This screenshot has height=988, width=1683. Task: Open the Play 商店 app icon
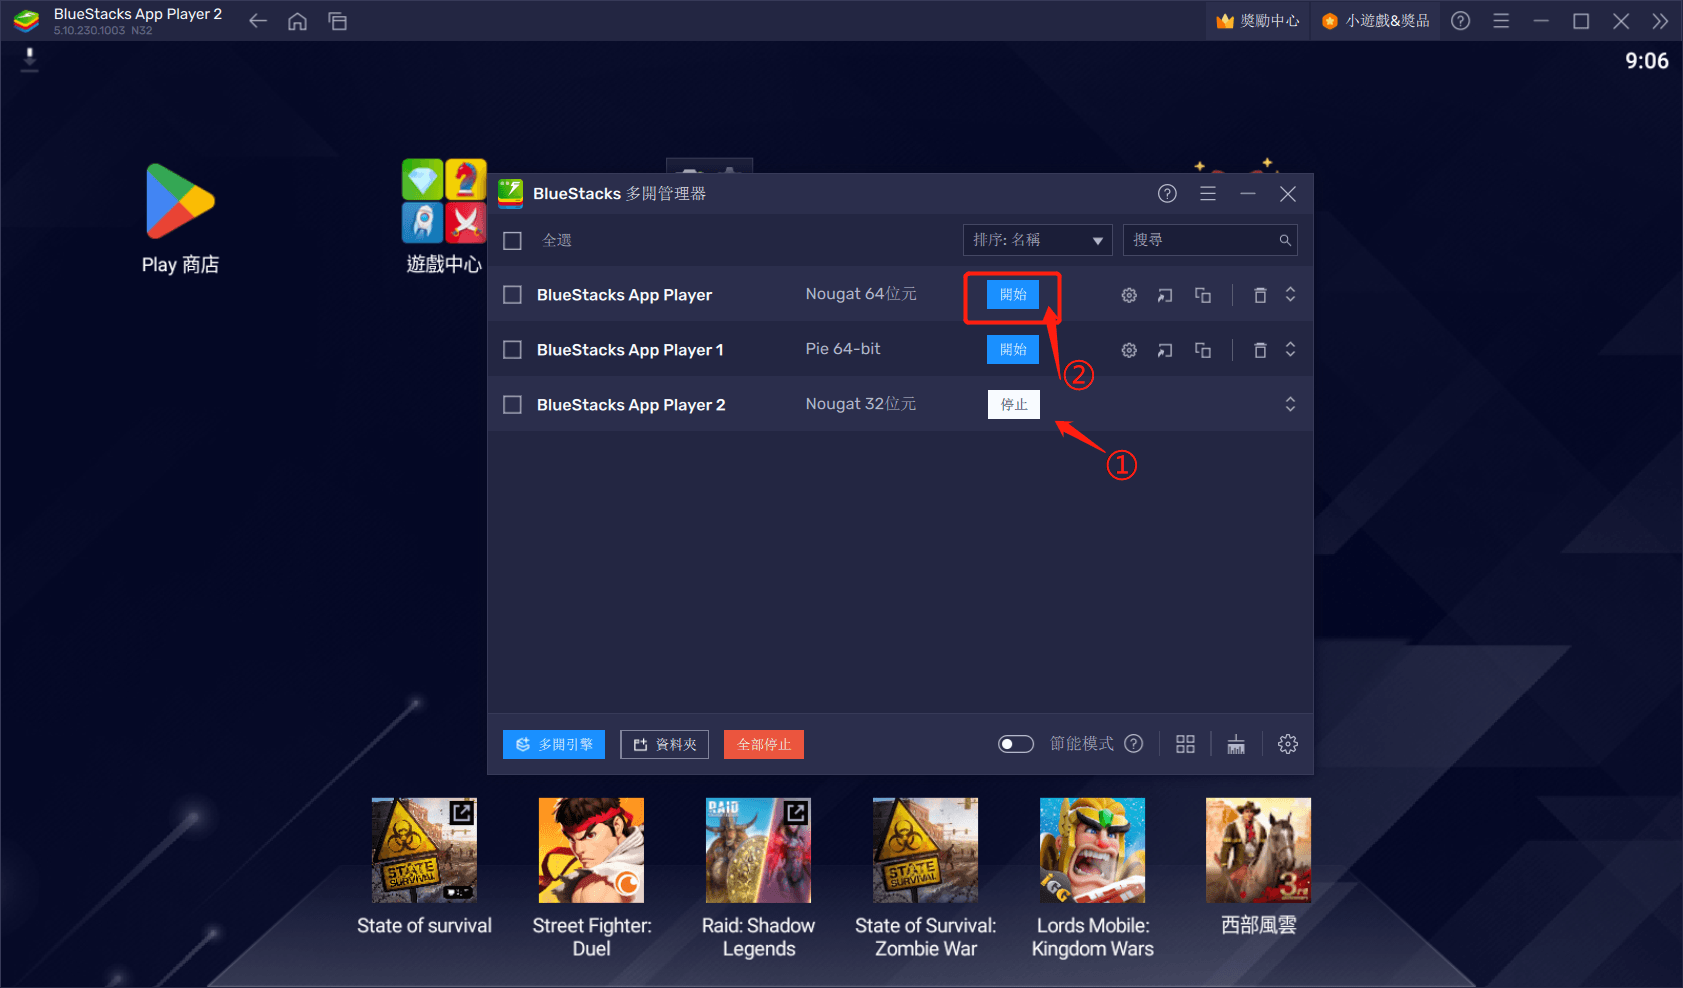click(x=181, y=202)
